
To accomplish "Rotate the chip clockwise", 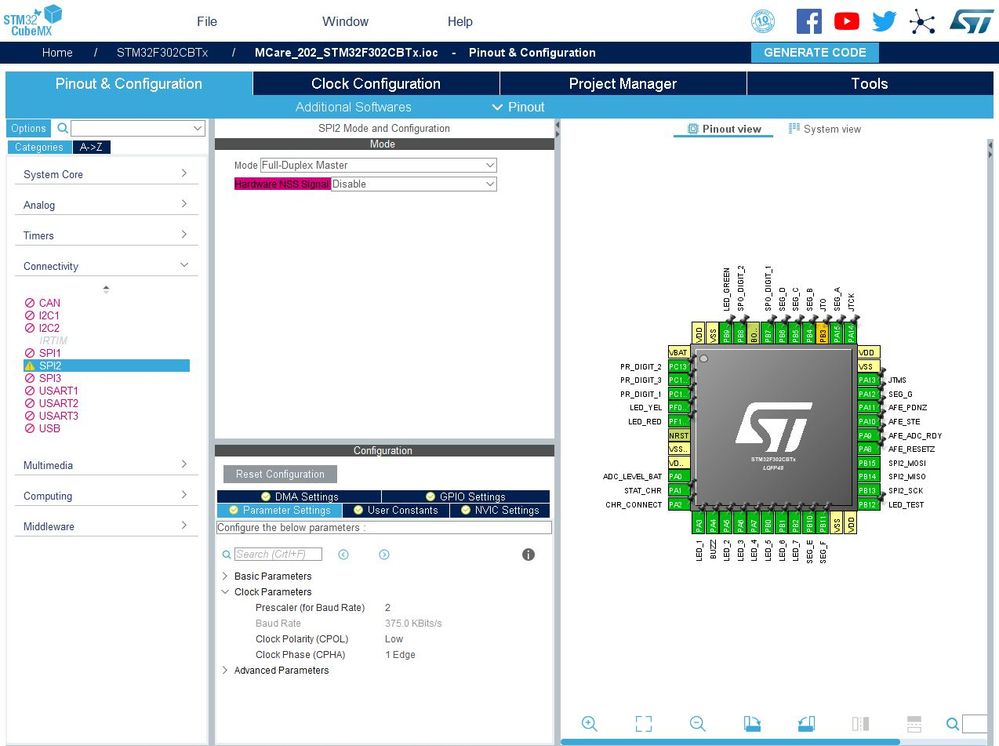I will 752,724.
